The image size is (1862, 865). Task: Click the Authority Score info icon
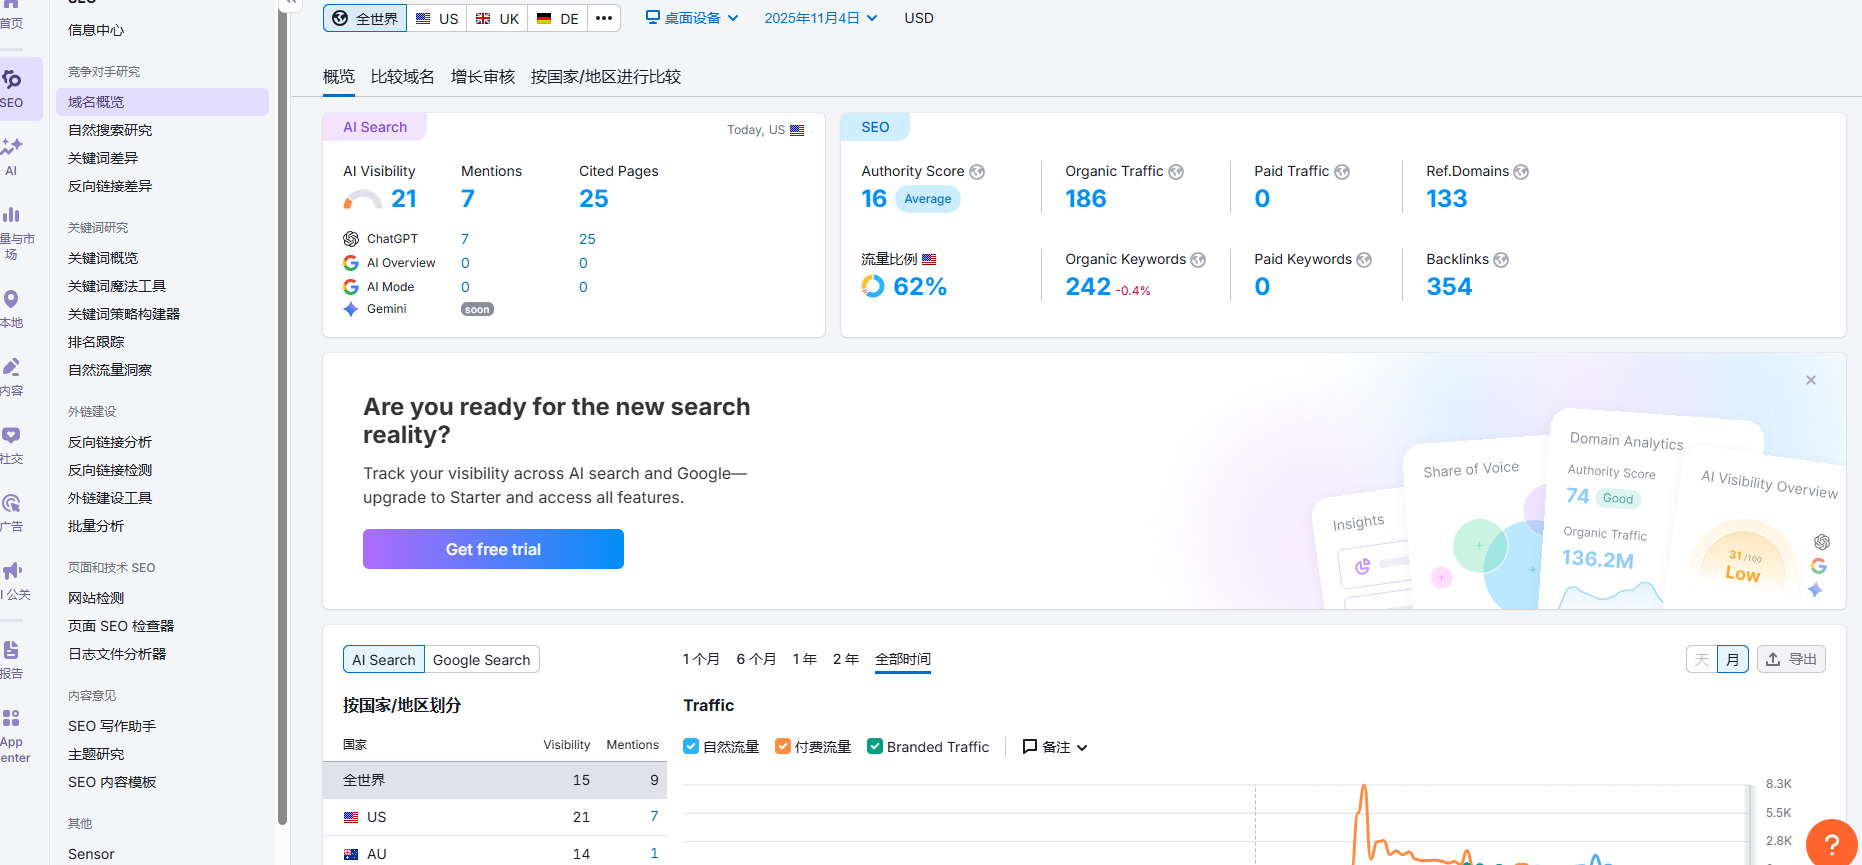(x=977, y=172)
